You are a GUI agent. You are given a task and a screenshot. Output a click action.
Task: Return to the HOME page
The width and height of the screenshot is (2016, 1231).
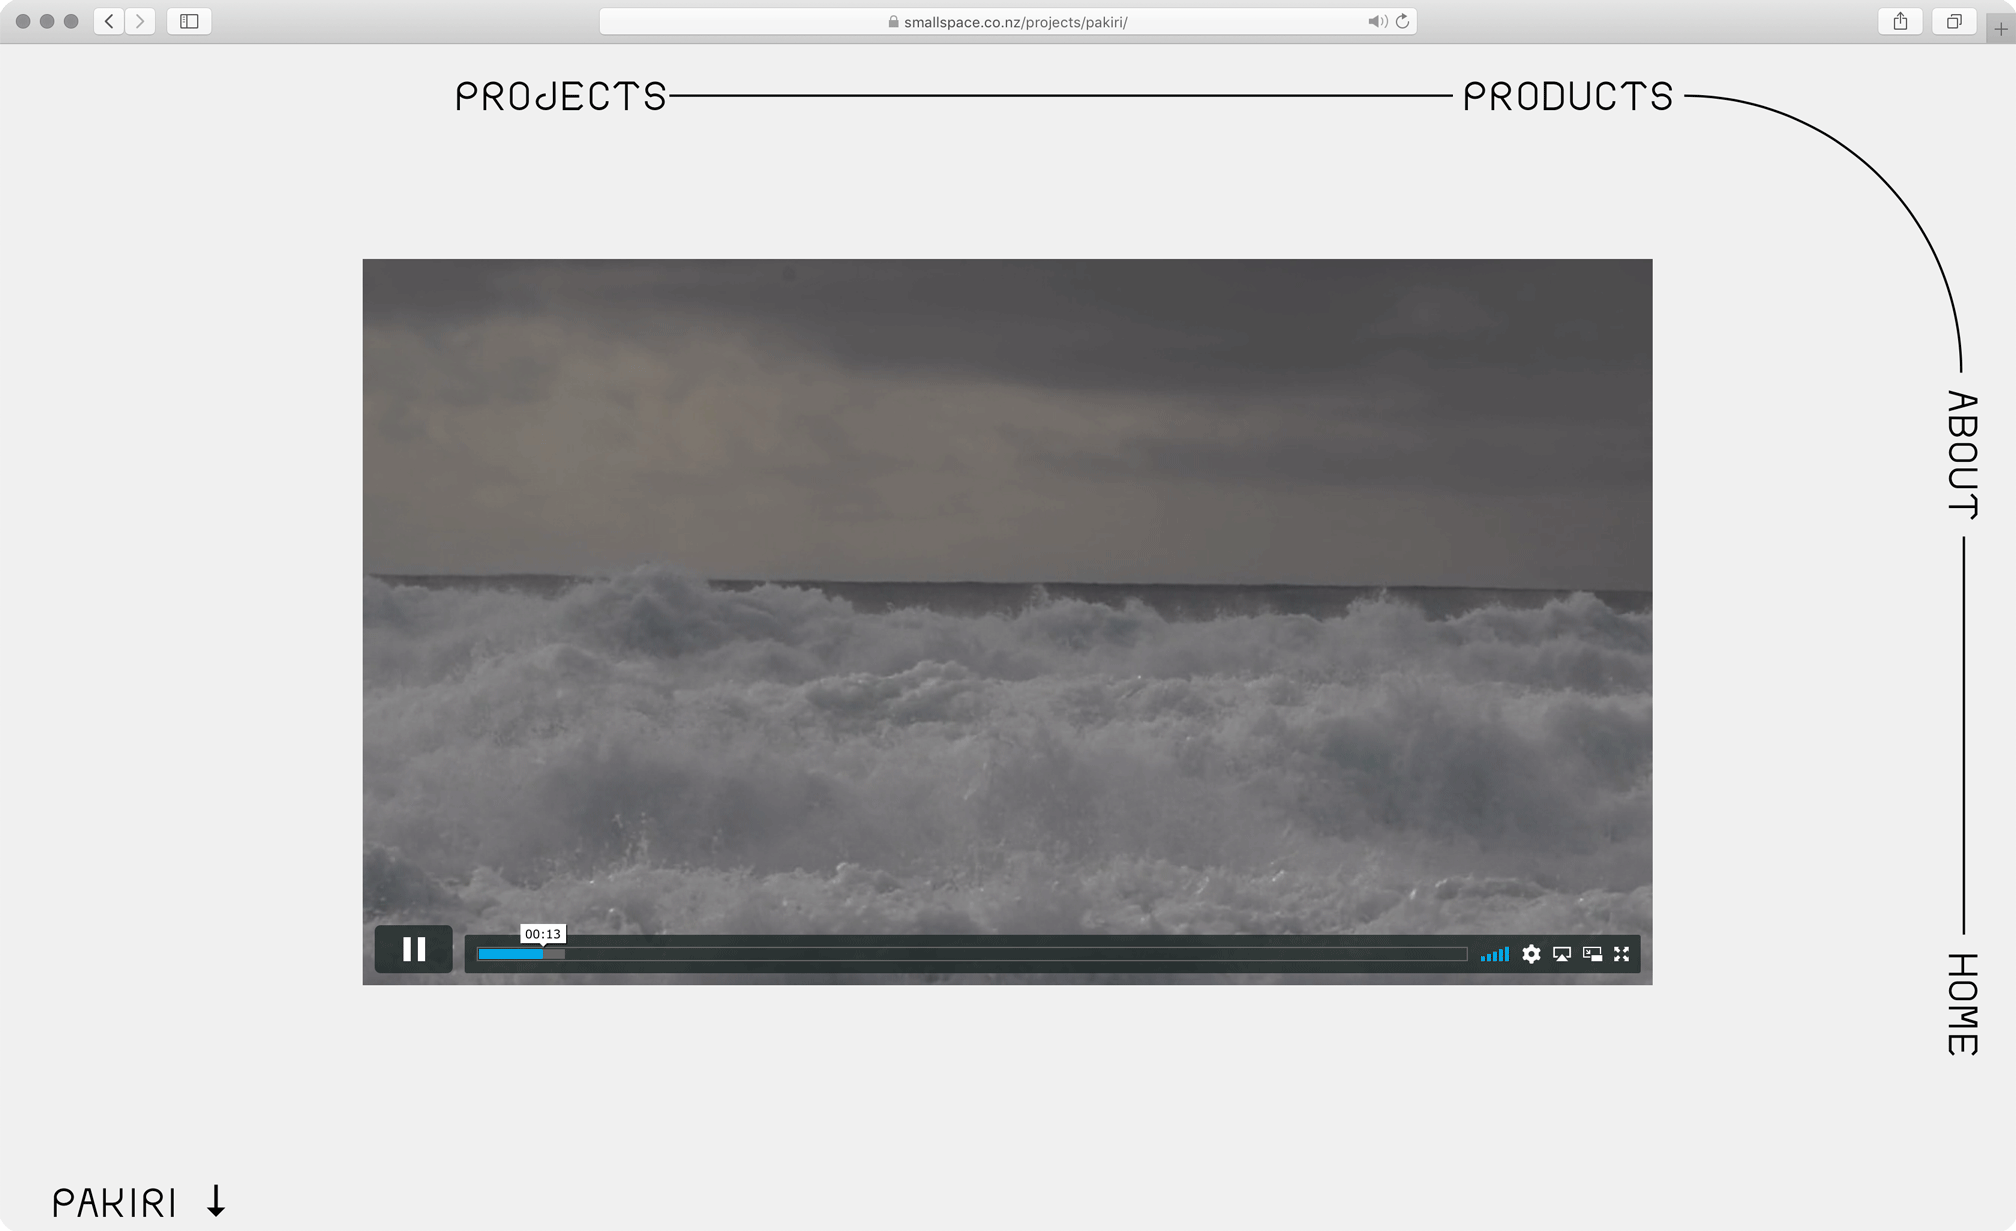pos(1963,1004)
